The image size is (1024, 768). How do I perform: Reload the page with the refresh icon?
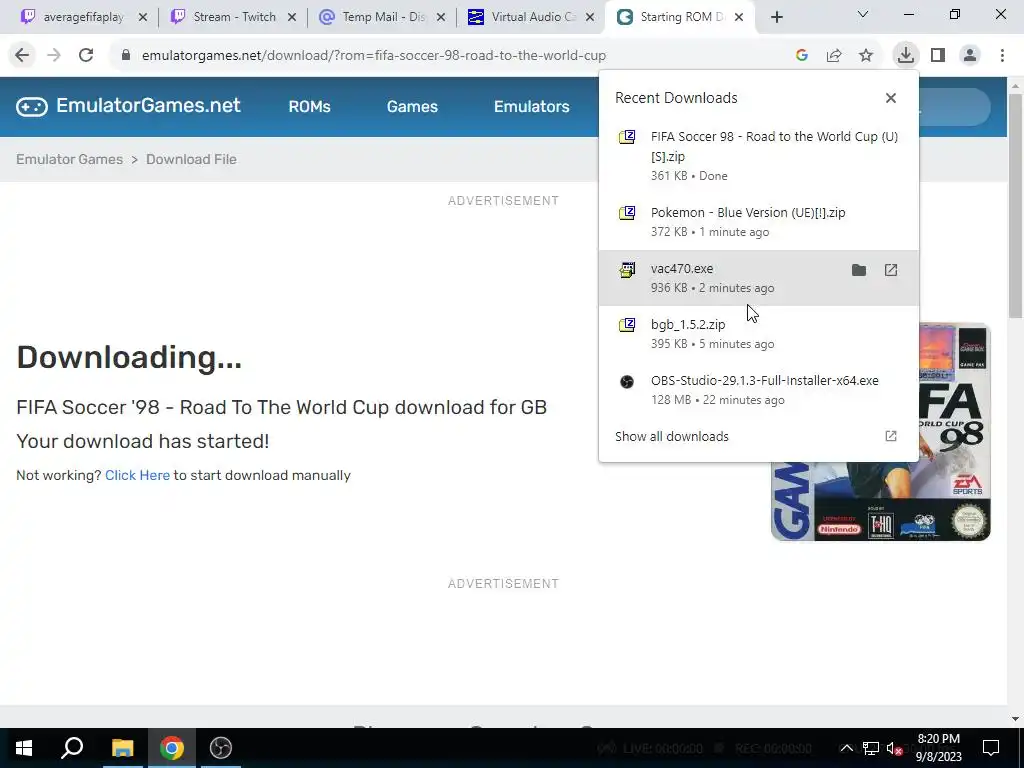click(x=86, y=56)
